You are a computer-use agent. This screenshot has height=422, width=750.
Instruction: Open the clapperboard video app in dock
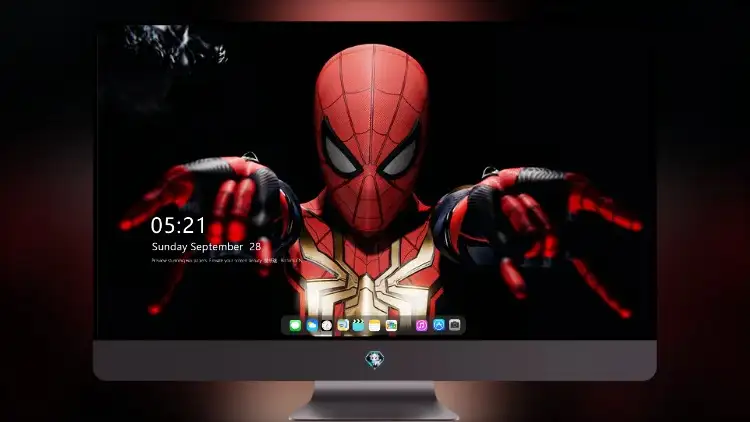[358, 325]
